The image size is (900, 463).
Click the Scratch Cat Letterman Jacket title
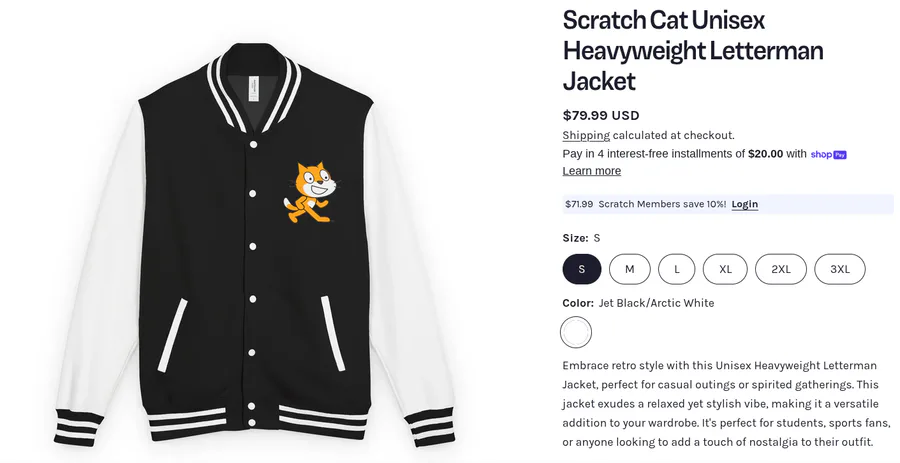pyautogui.click(x=692, y=50)
